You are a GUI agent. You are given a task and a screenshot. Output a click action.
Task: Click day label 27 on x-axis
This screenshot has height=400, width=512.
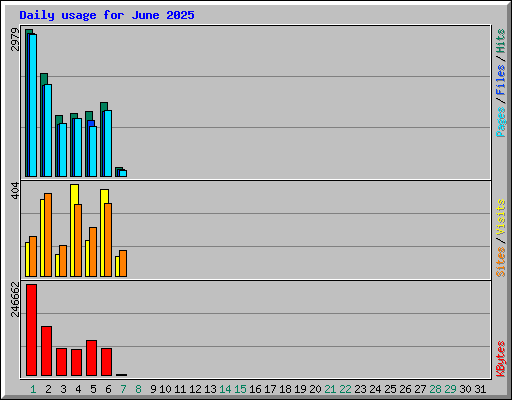click(x=420, y=389)
